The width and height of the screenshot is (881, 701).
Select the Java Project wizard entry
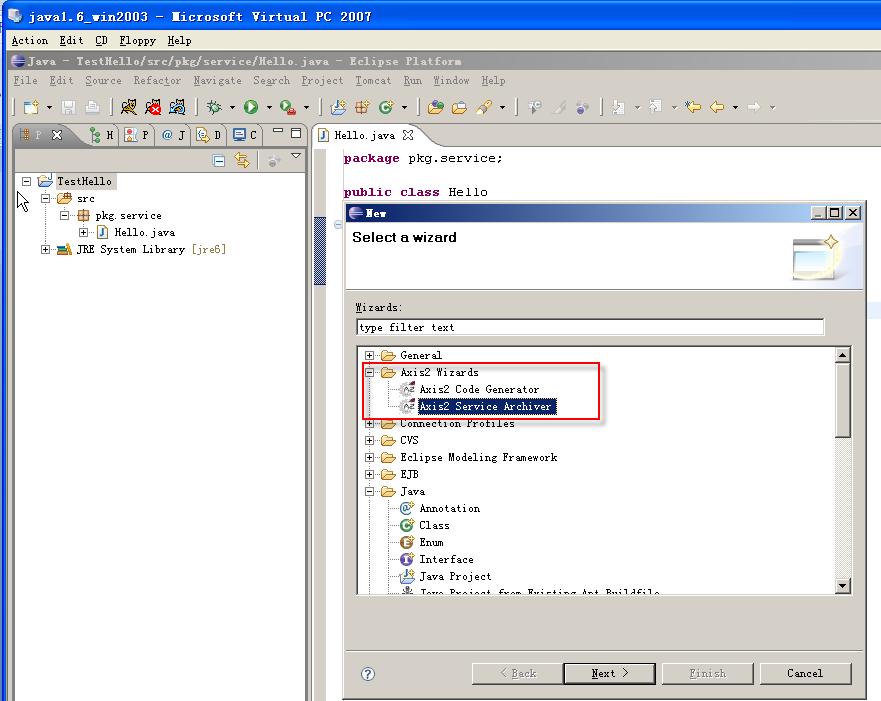coord(455,576)
